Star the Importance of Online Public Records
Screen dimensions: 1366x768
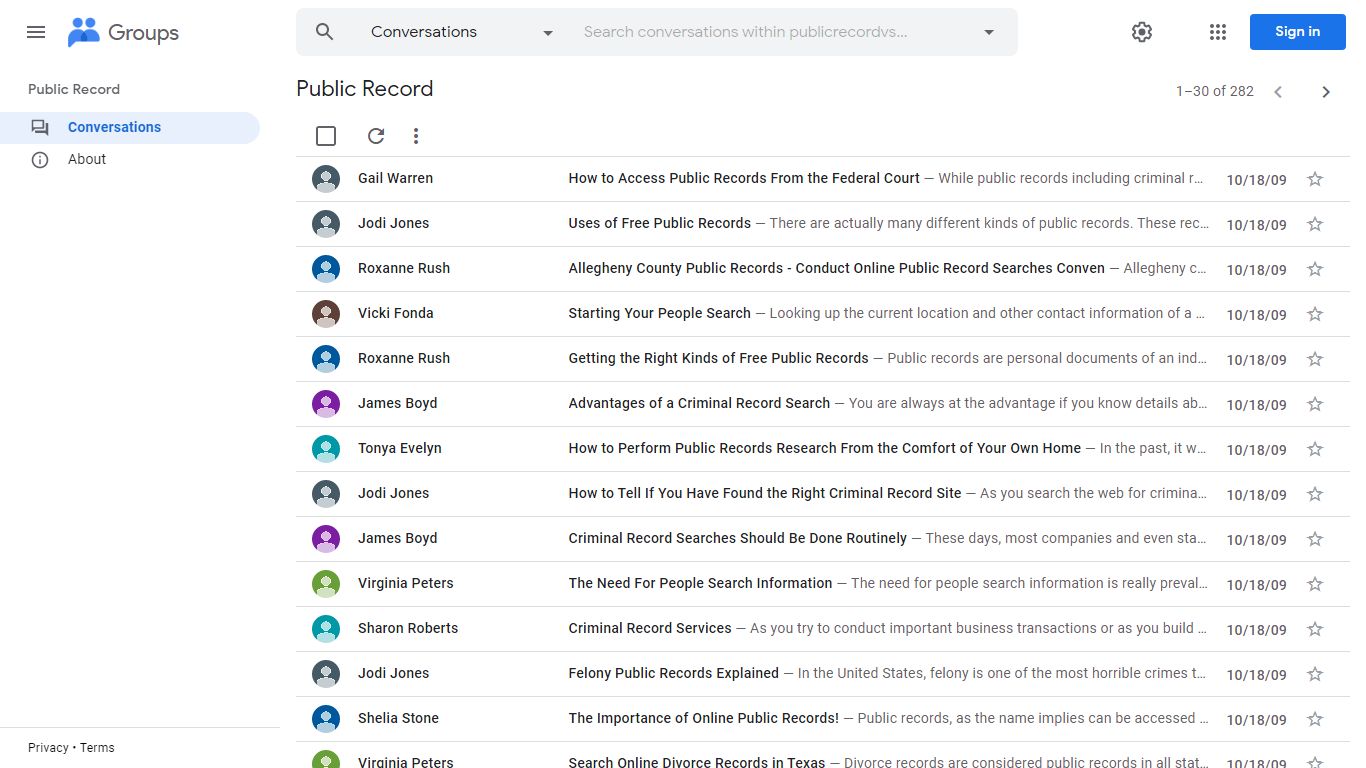[x=1315, y=719]
